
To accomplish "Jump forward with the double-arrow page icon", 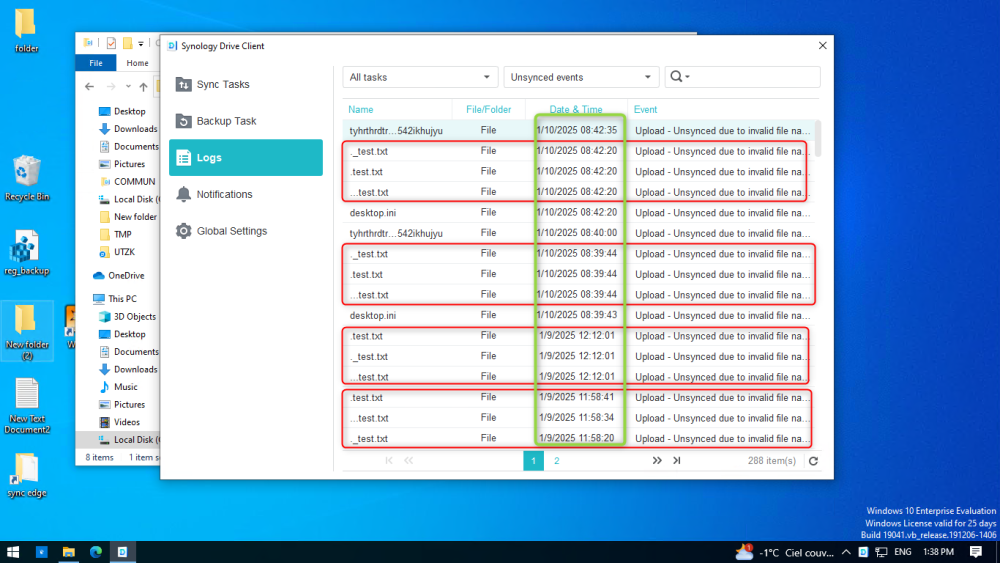I will click(x=657, y=461).
